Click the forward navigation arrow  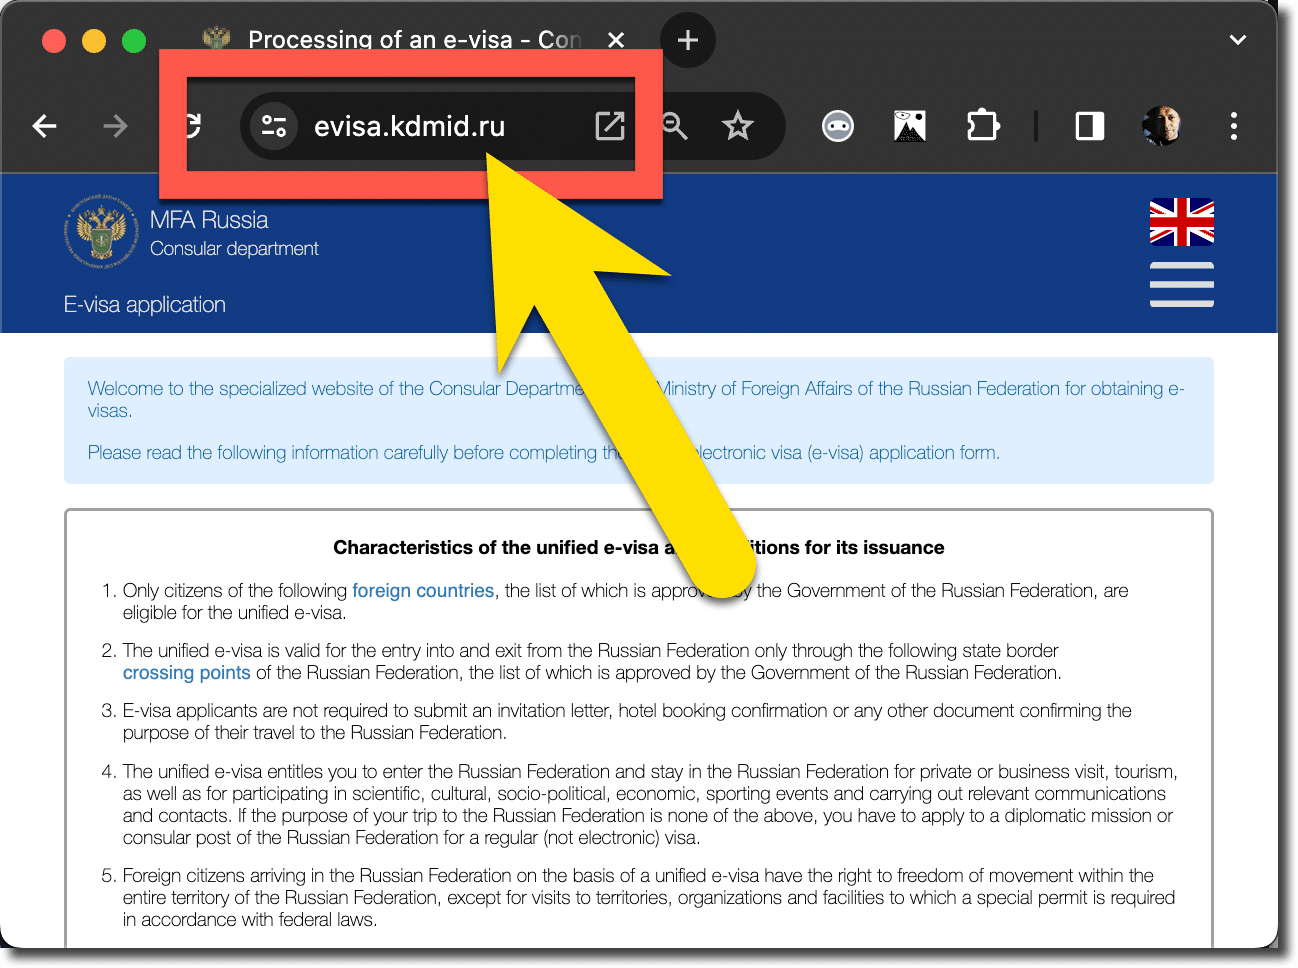[115, 126]
